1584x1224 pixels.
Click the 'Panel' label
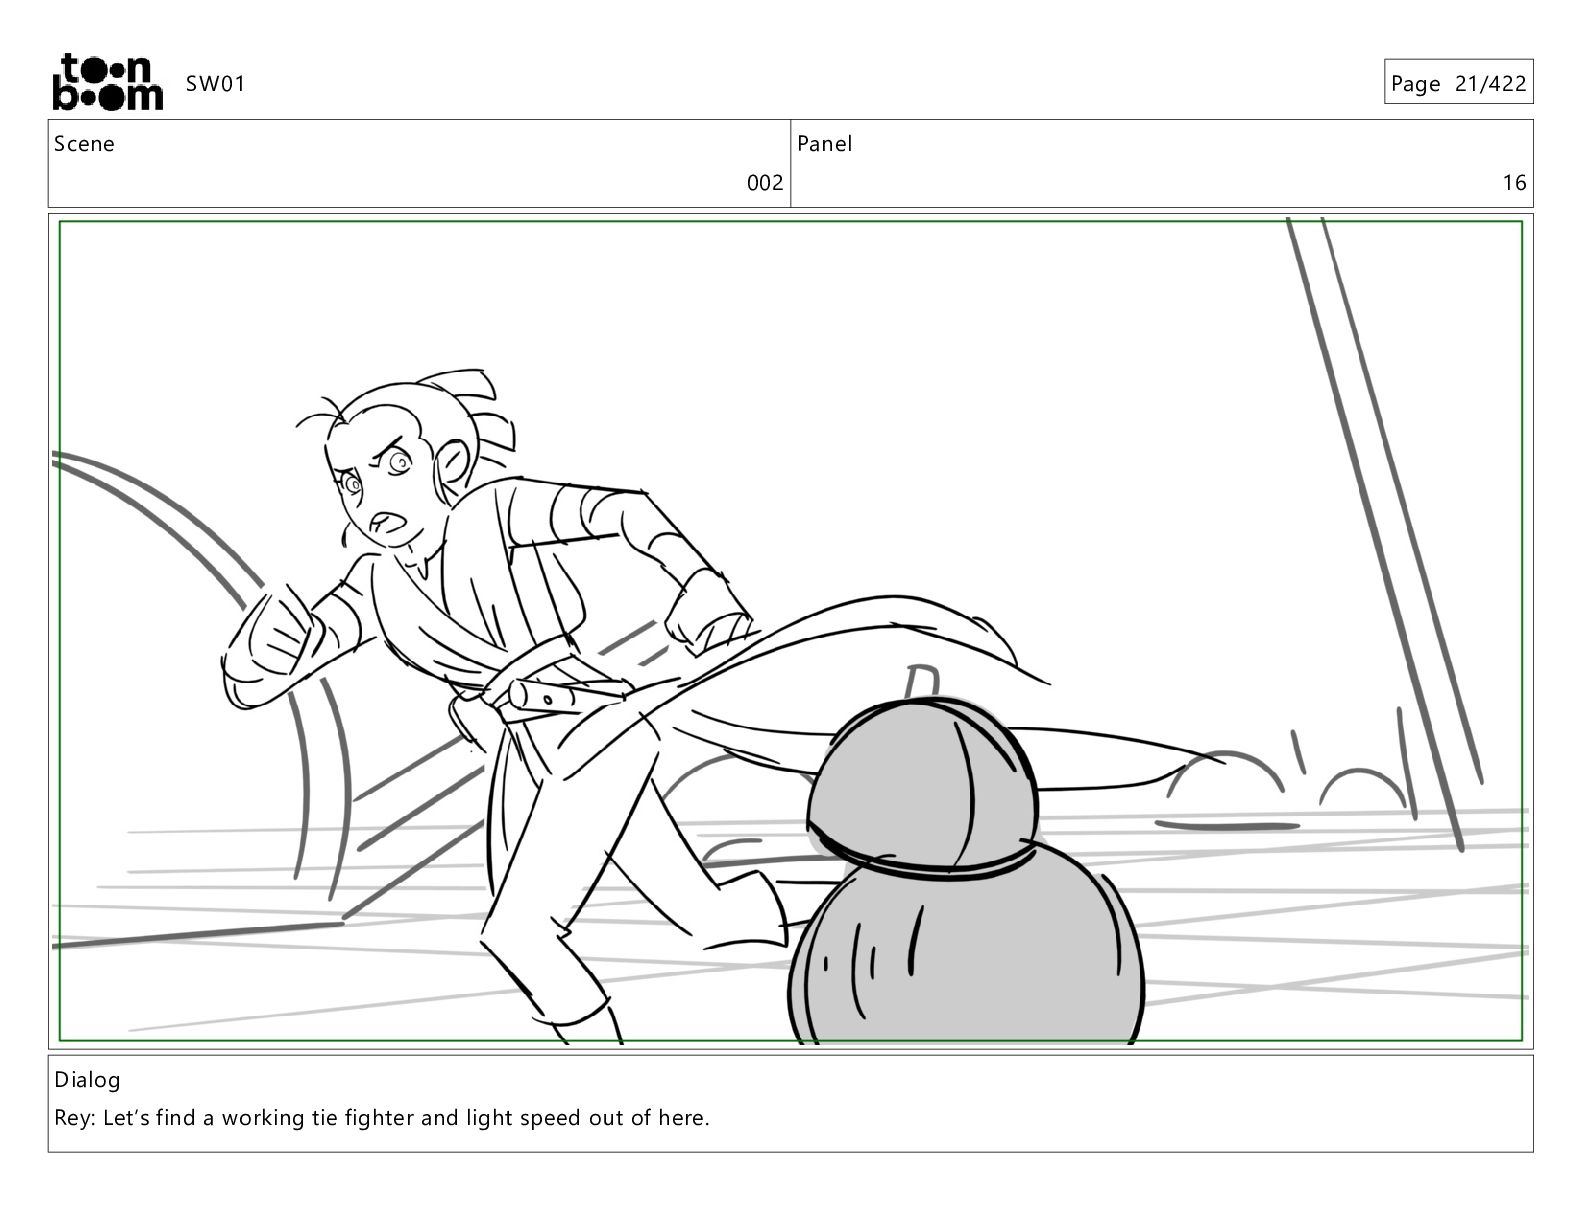click(x=825, y=144)
